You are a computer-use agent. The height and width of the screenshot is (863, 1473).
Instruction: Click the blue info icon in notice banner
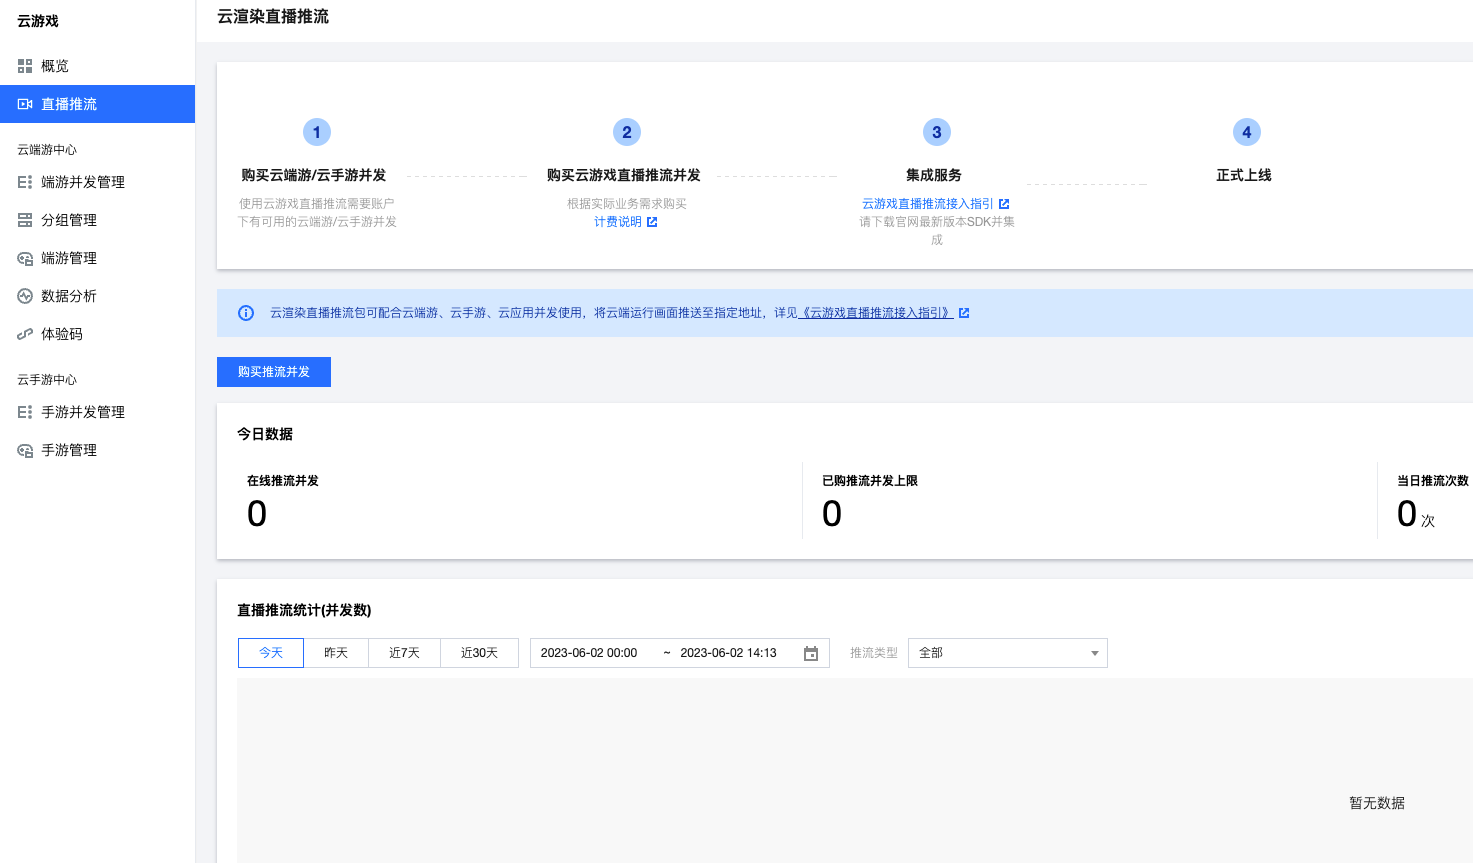tap(246, 313)
